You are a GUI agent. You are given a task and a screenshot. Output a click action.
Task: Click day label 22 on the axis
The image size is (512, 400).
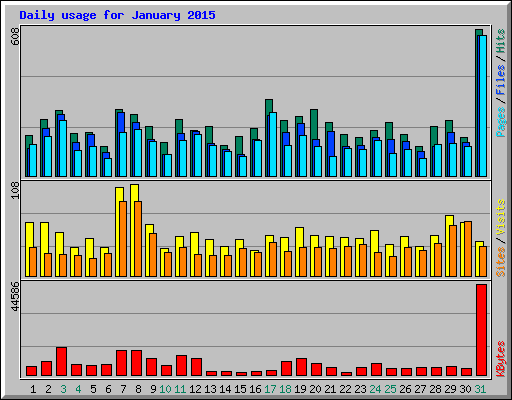345,389
